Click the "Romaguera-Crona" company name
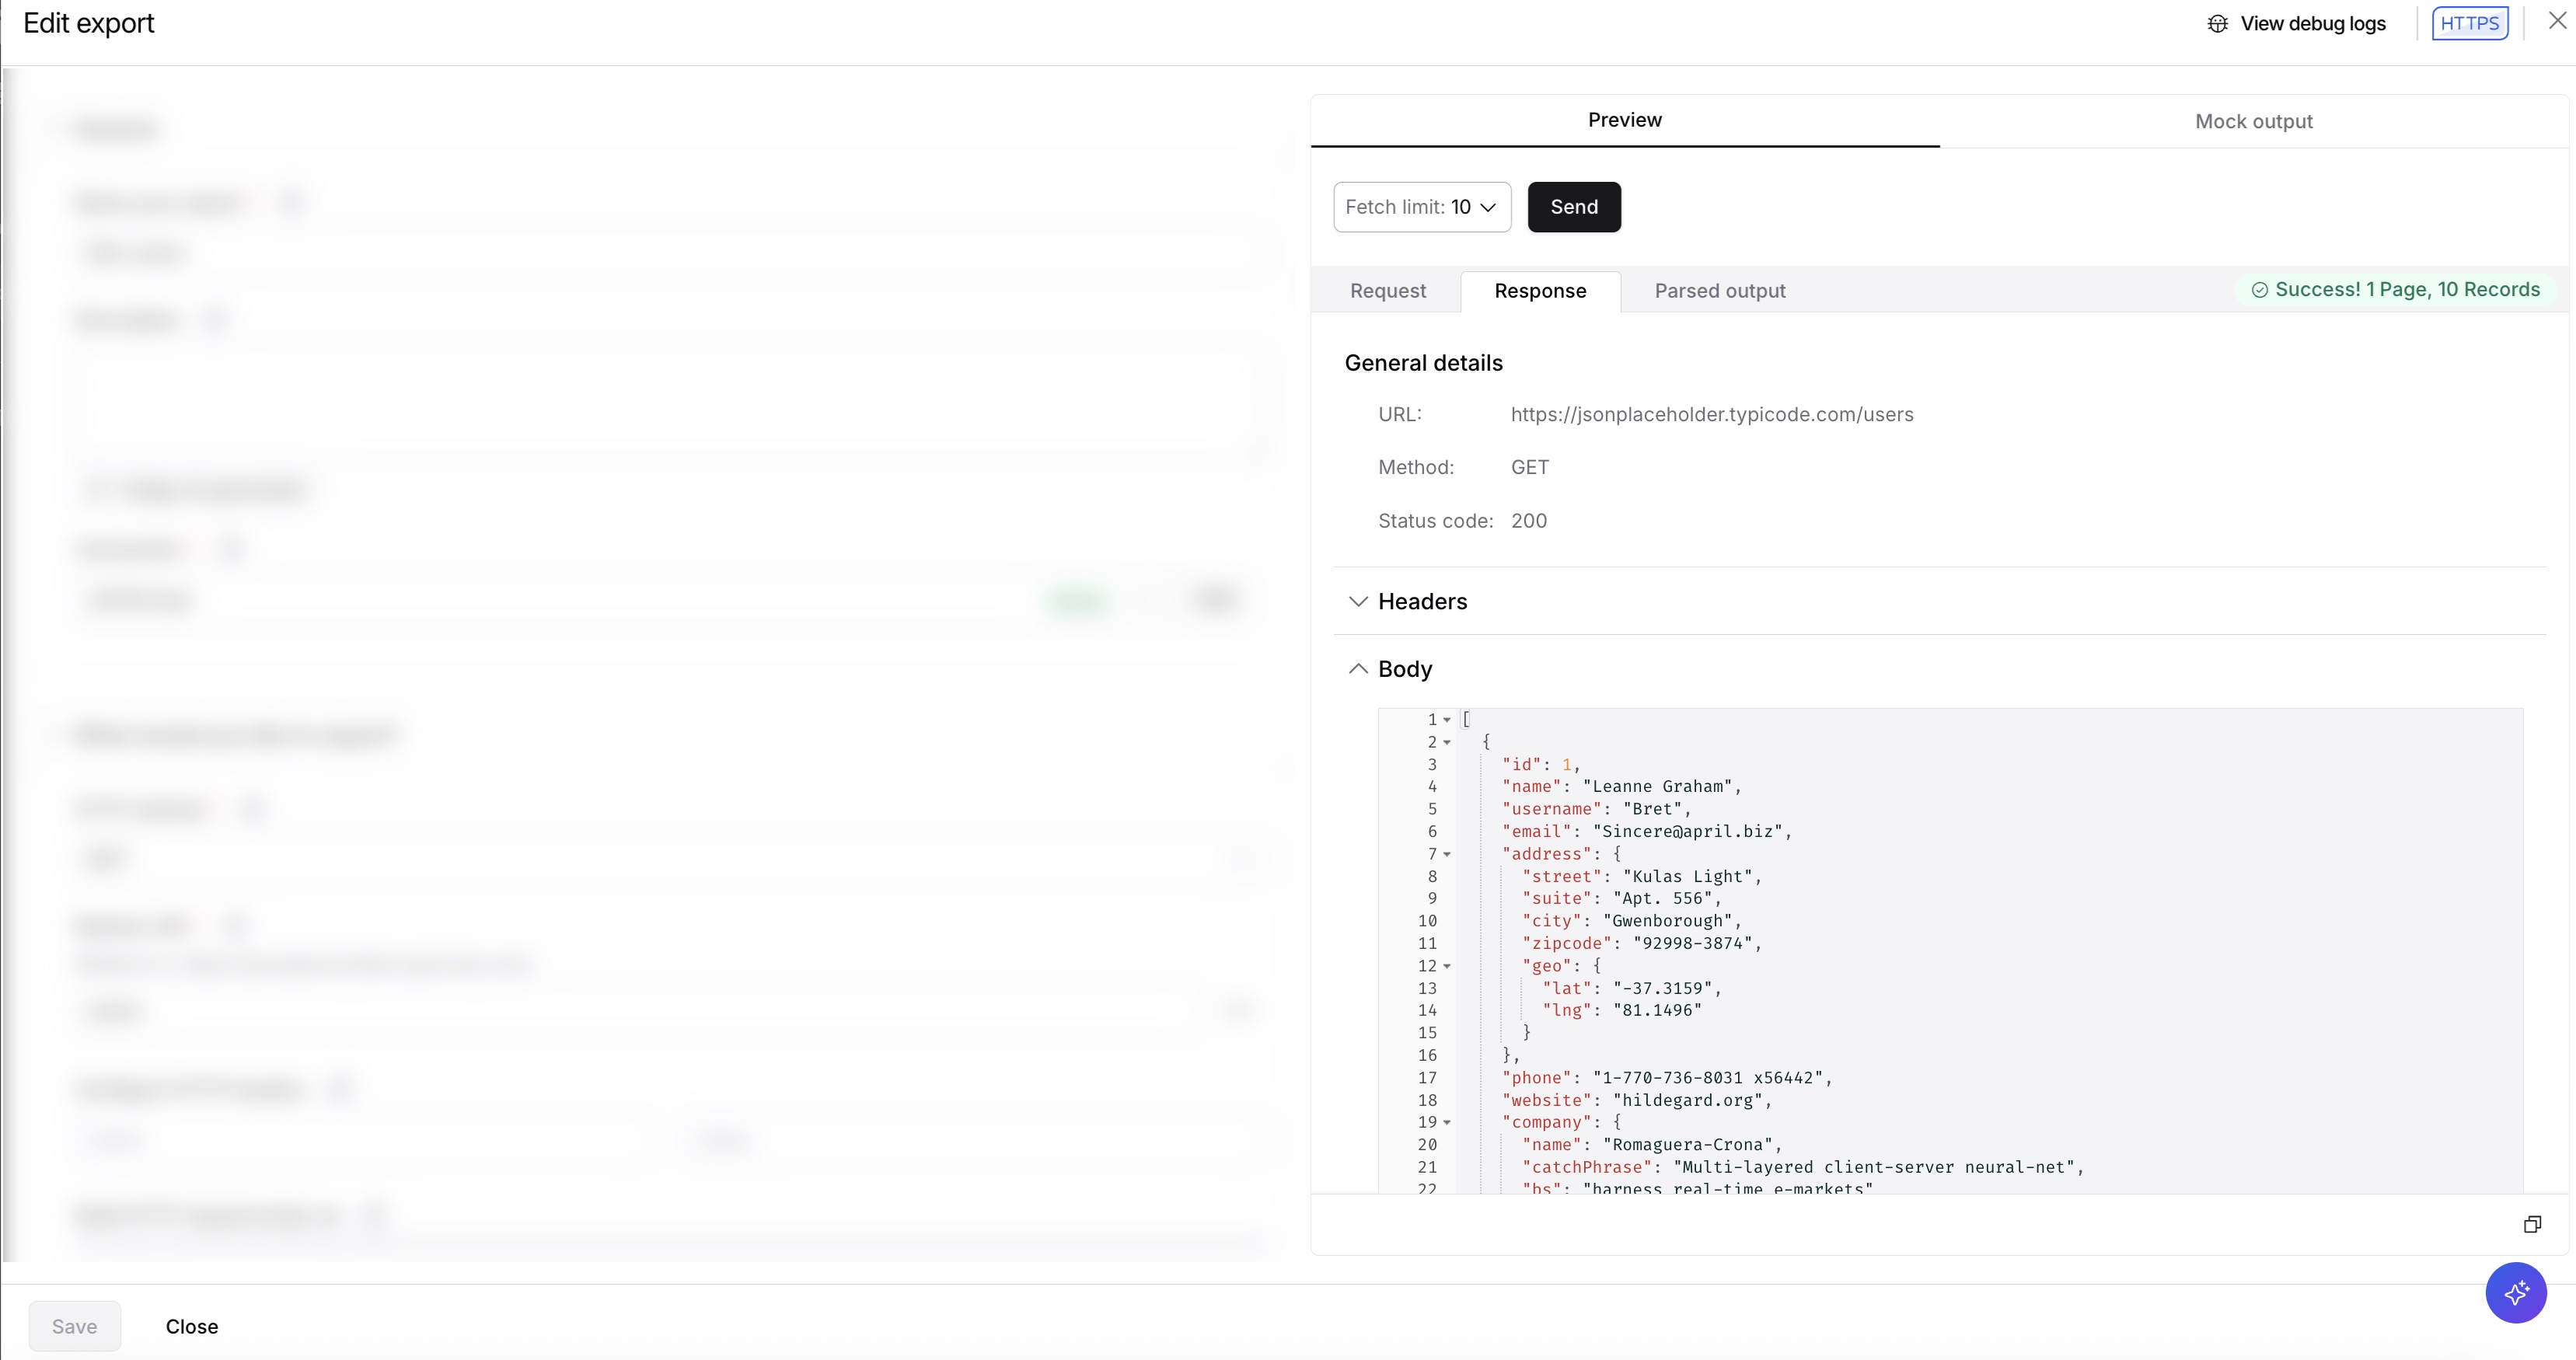 (x=1687, y=1145)
